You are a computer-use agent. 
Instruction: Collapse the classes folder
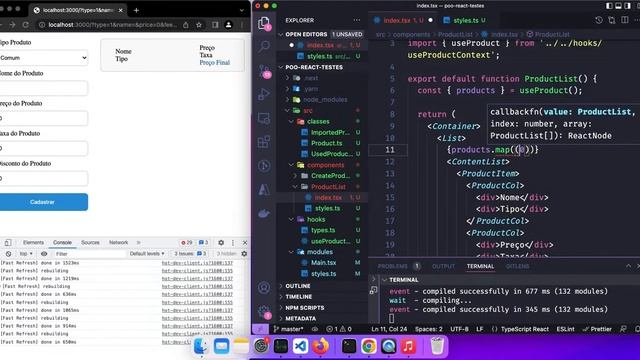(318, 122)
